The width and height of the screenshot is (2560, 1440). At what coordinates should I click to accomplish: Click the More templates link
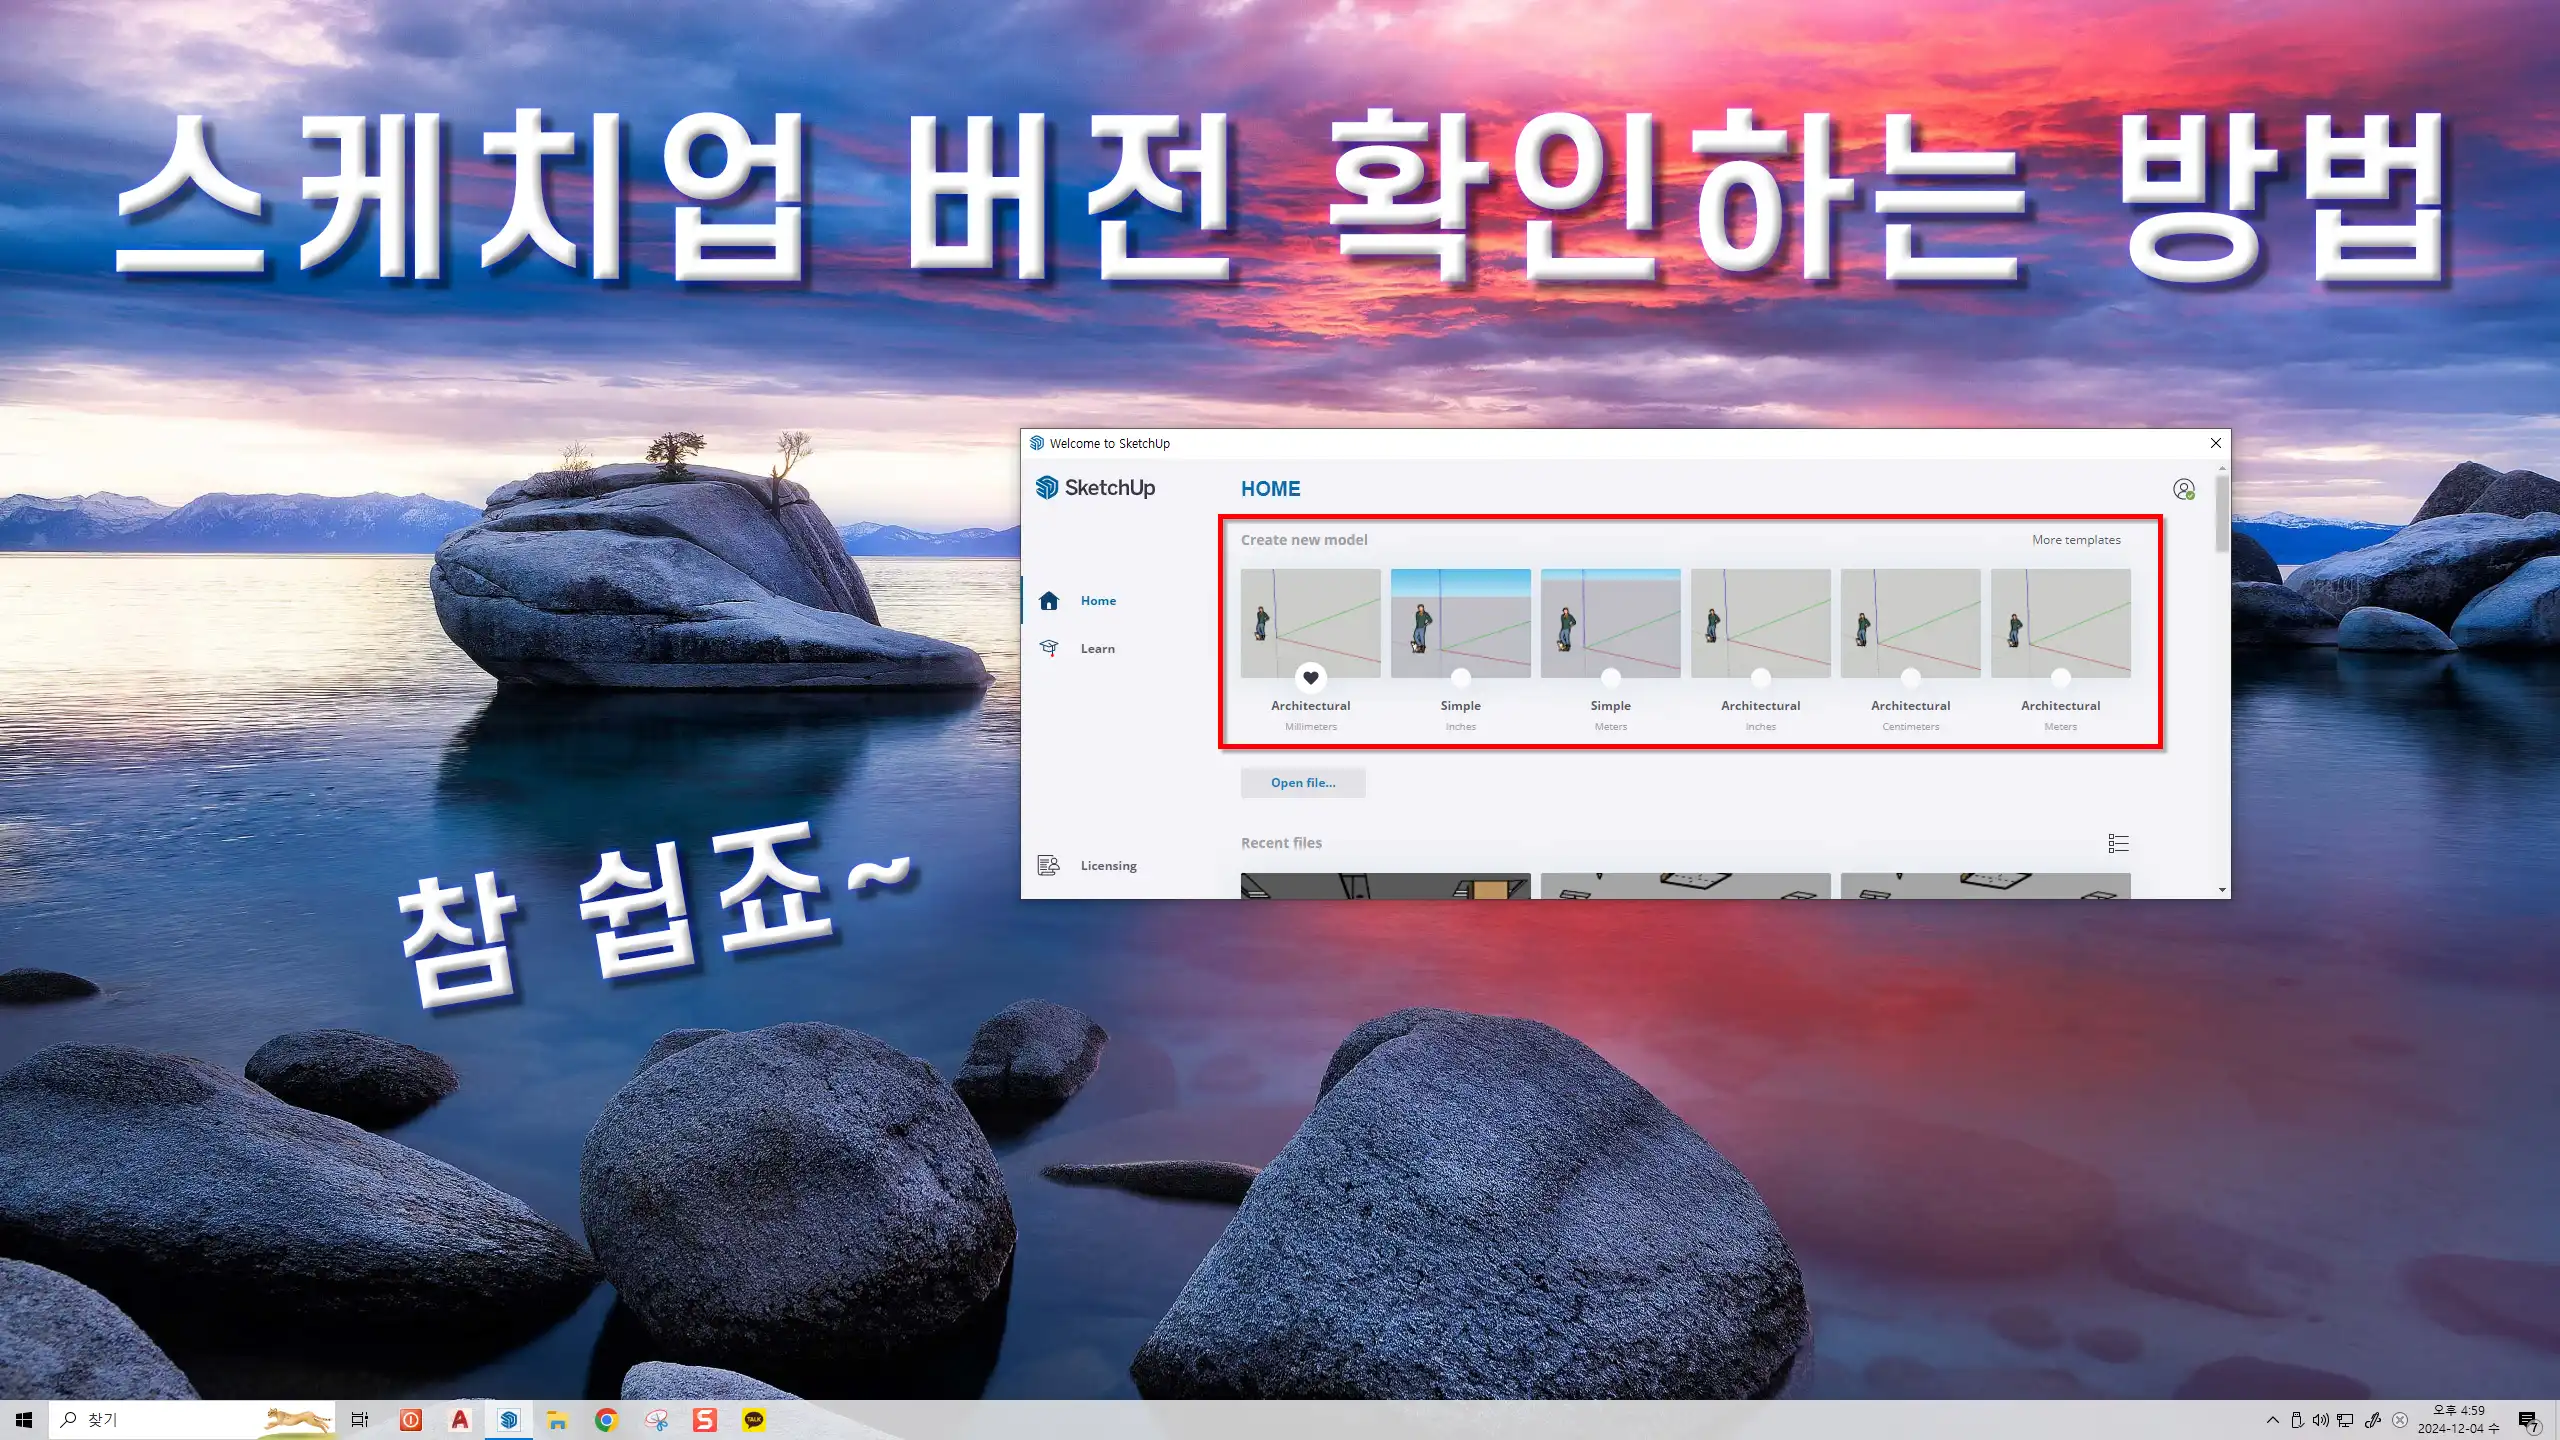tap(2076, 540)
